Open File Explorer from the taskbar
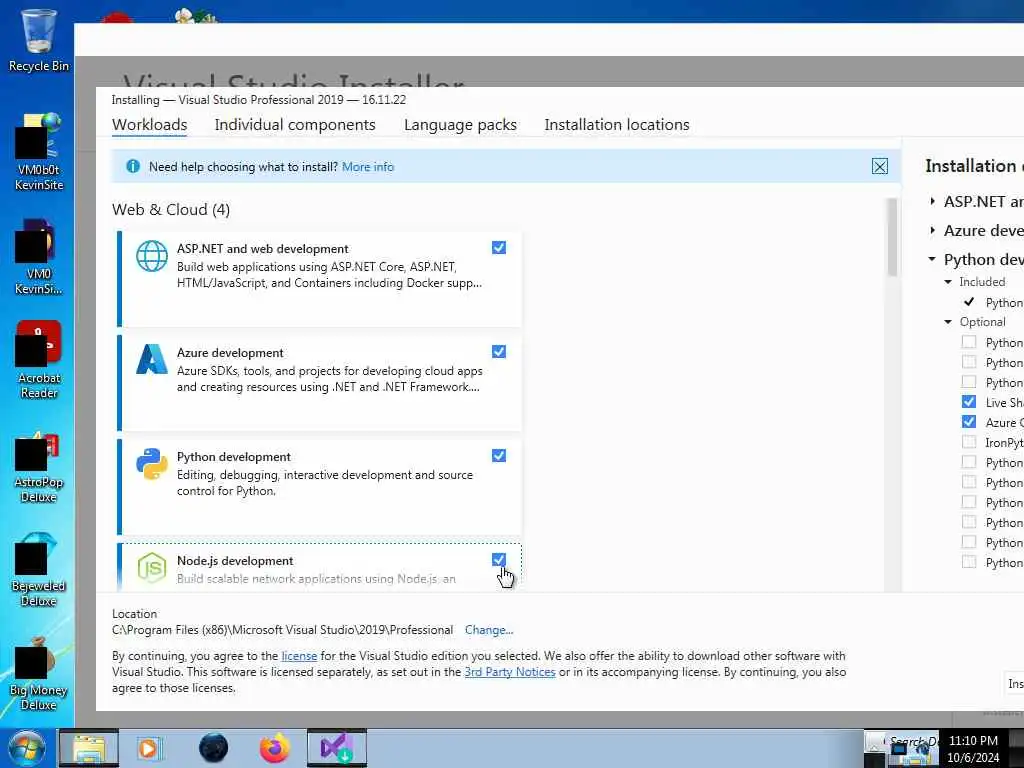The image size is (1024, 768). (x=89, y=748)
